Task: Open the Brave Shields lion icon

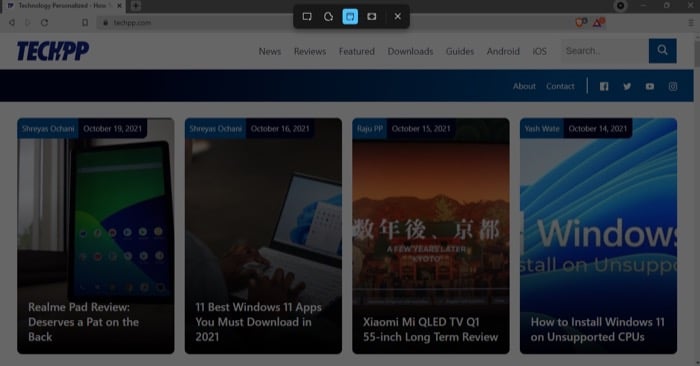Action: [x=580, y=22]
